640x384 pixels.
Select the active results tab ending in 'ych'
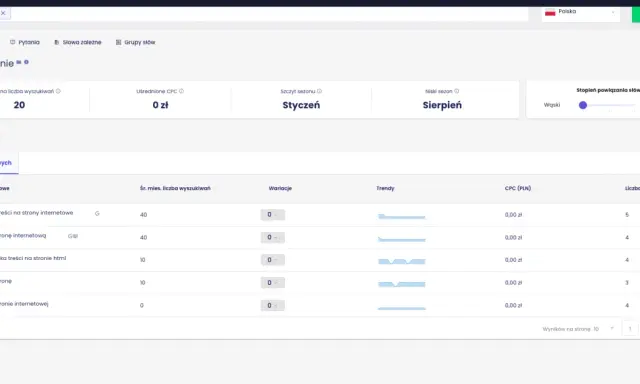(8, 163)
